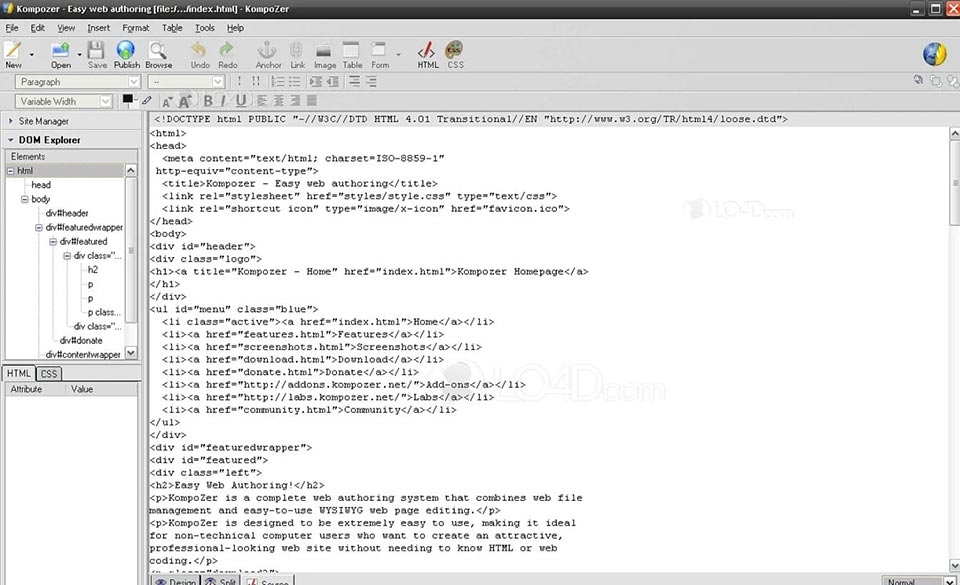Click the black text color swatch
960x585 pixels.
click(128, 100)
